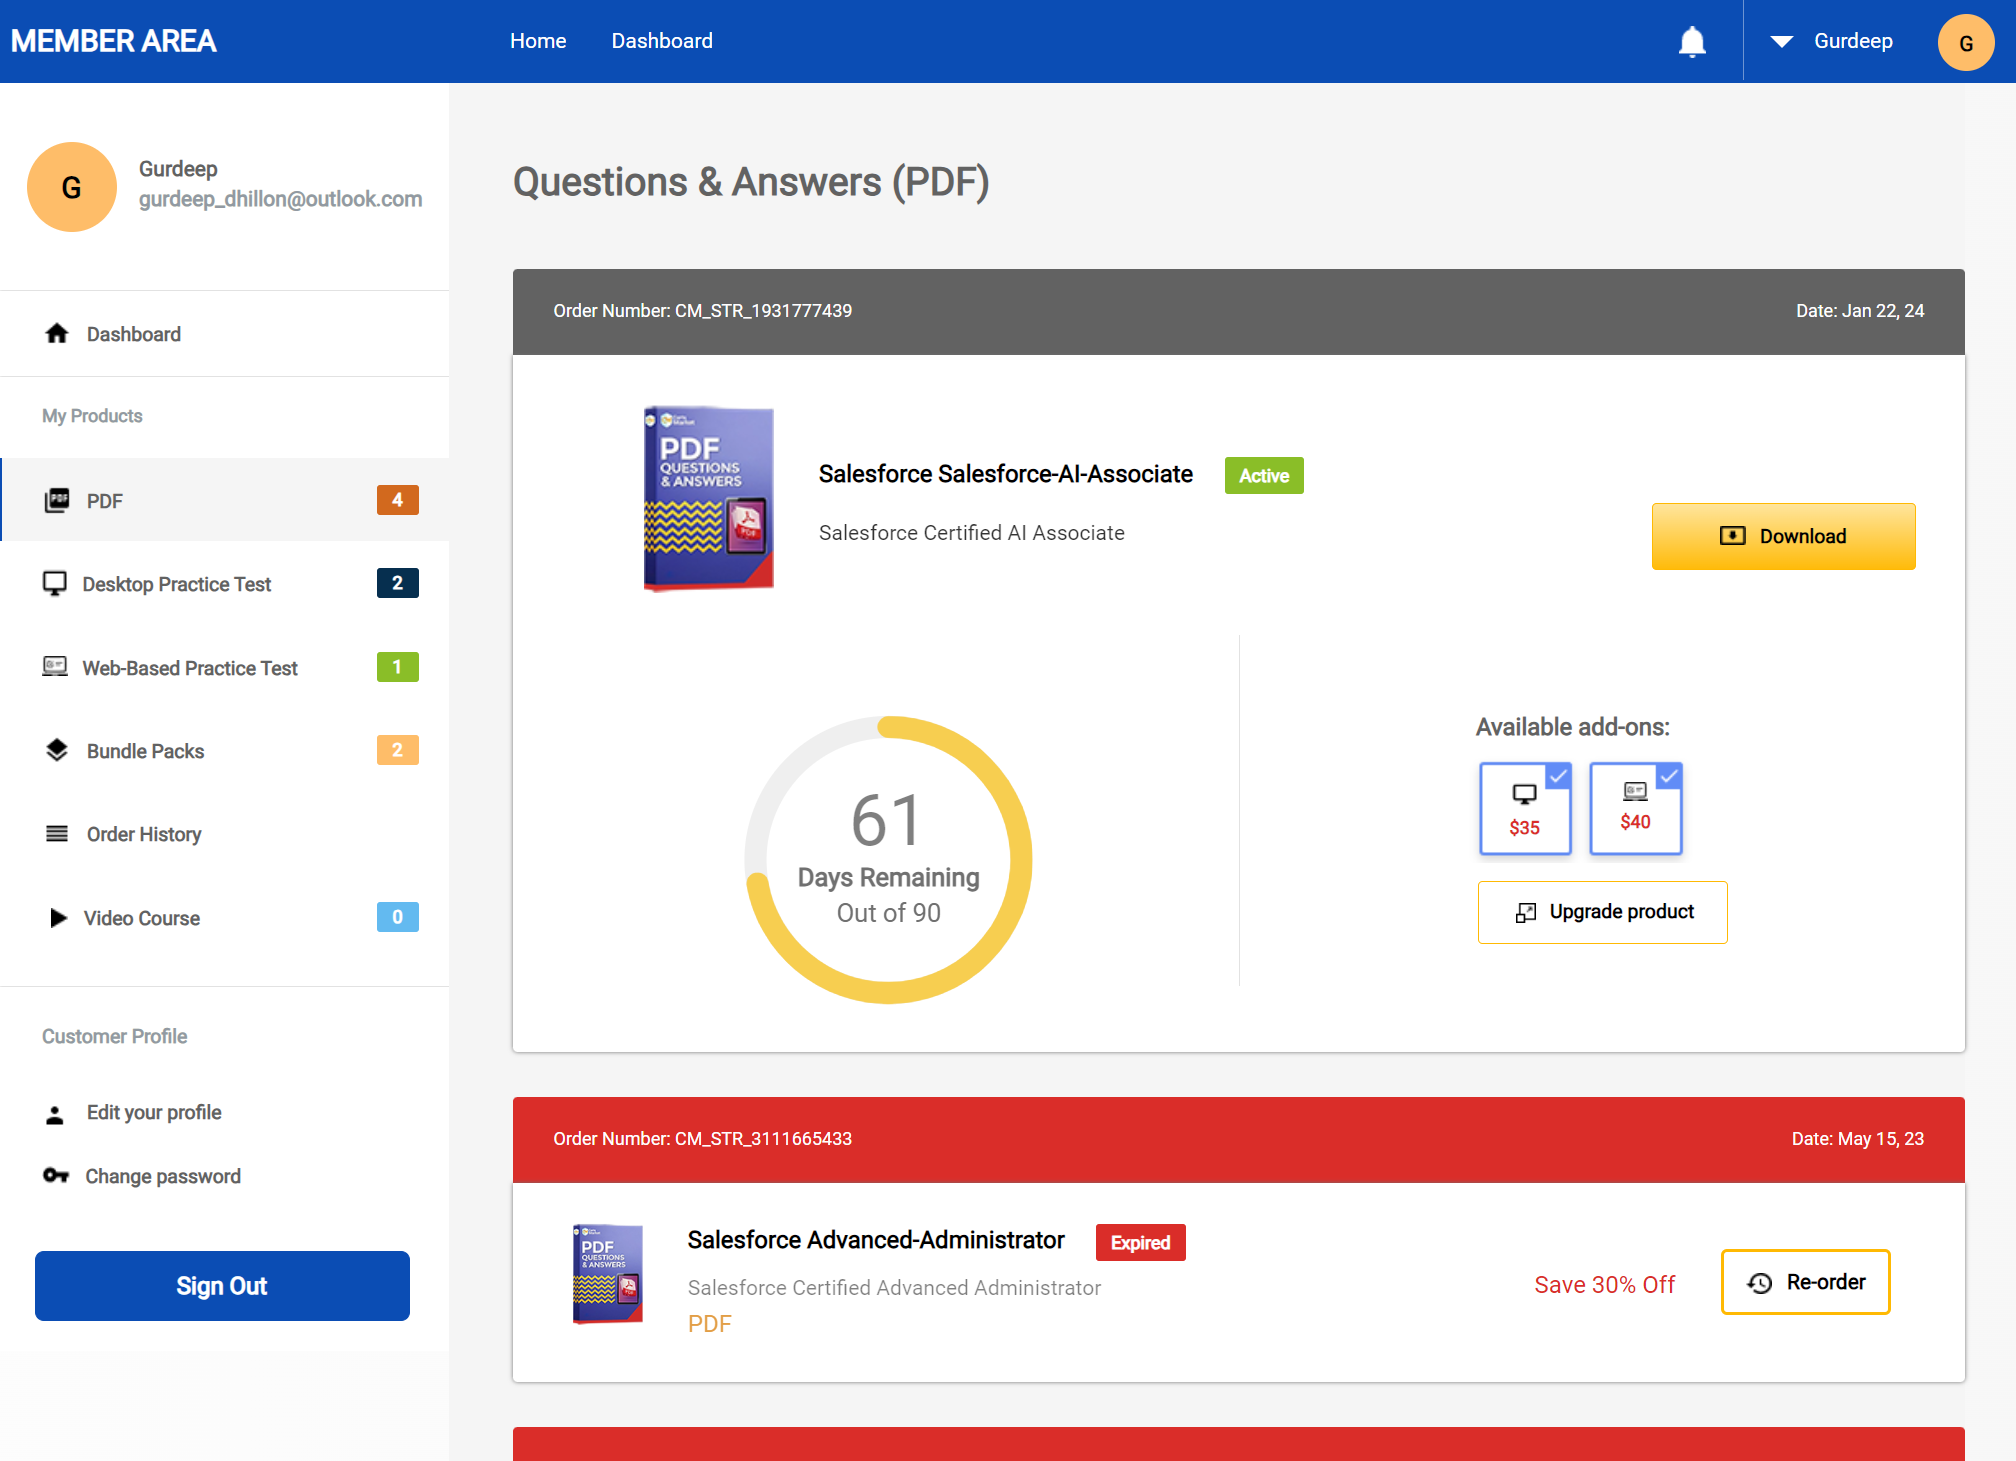Click Edit your profile link
2016x1461 pixels.
[x=154, y=1112]
